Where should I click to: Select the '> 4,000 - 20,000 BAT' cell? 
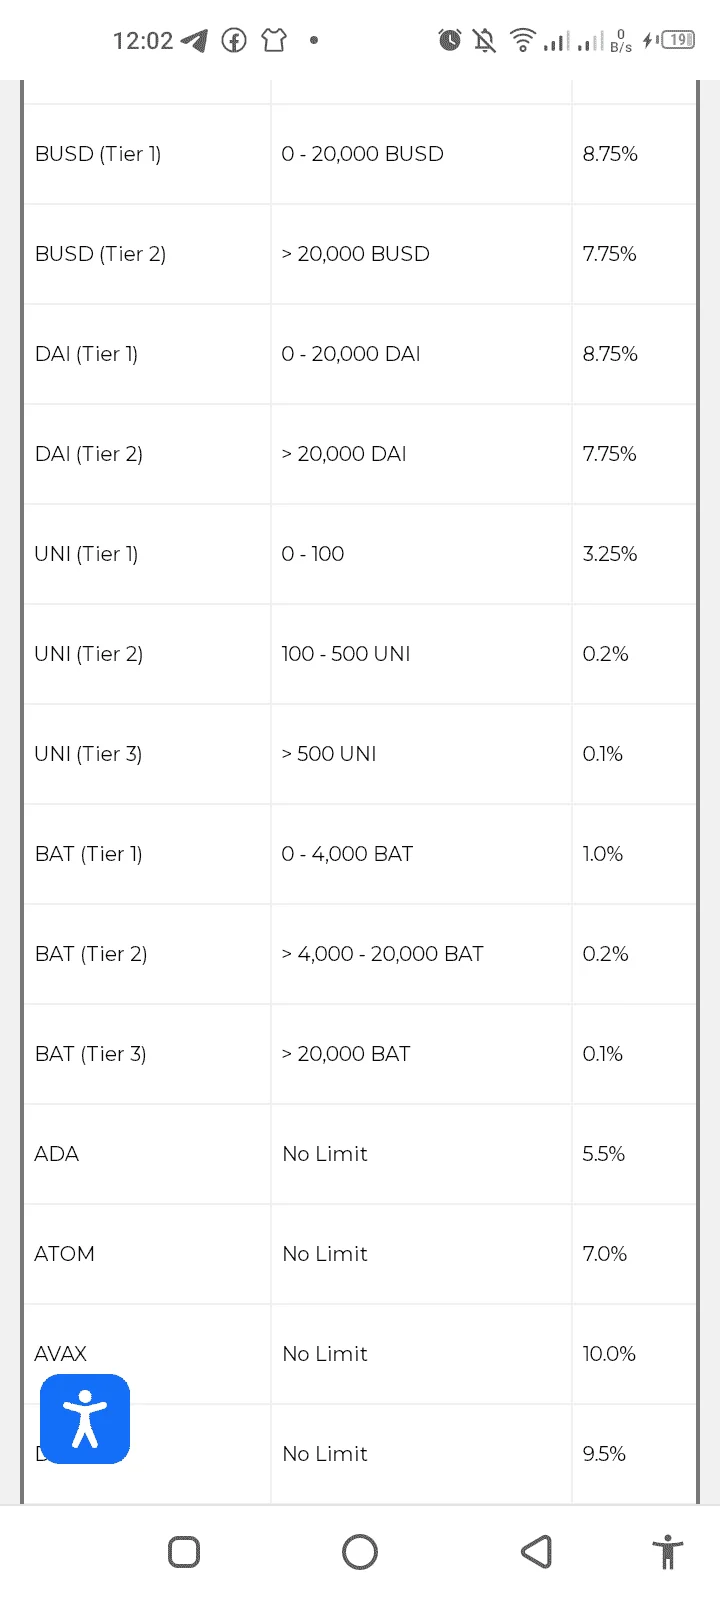(421, 954)
